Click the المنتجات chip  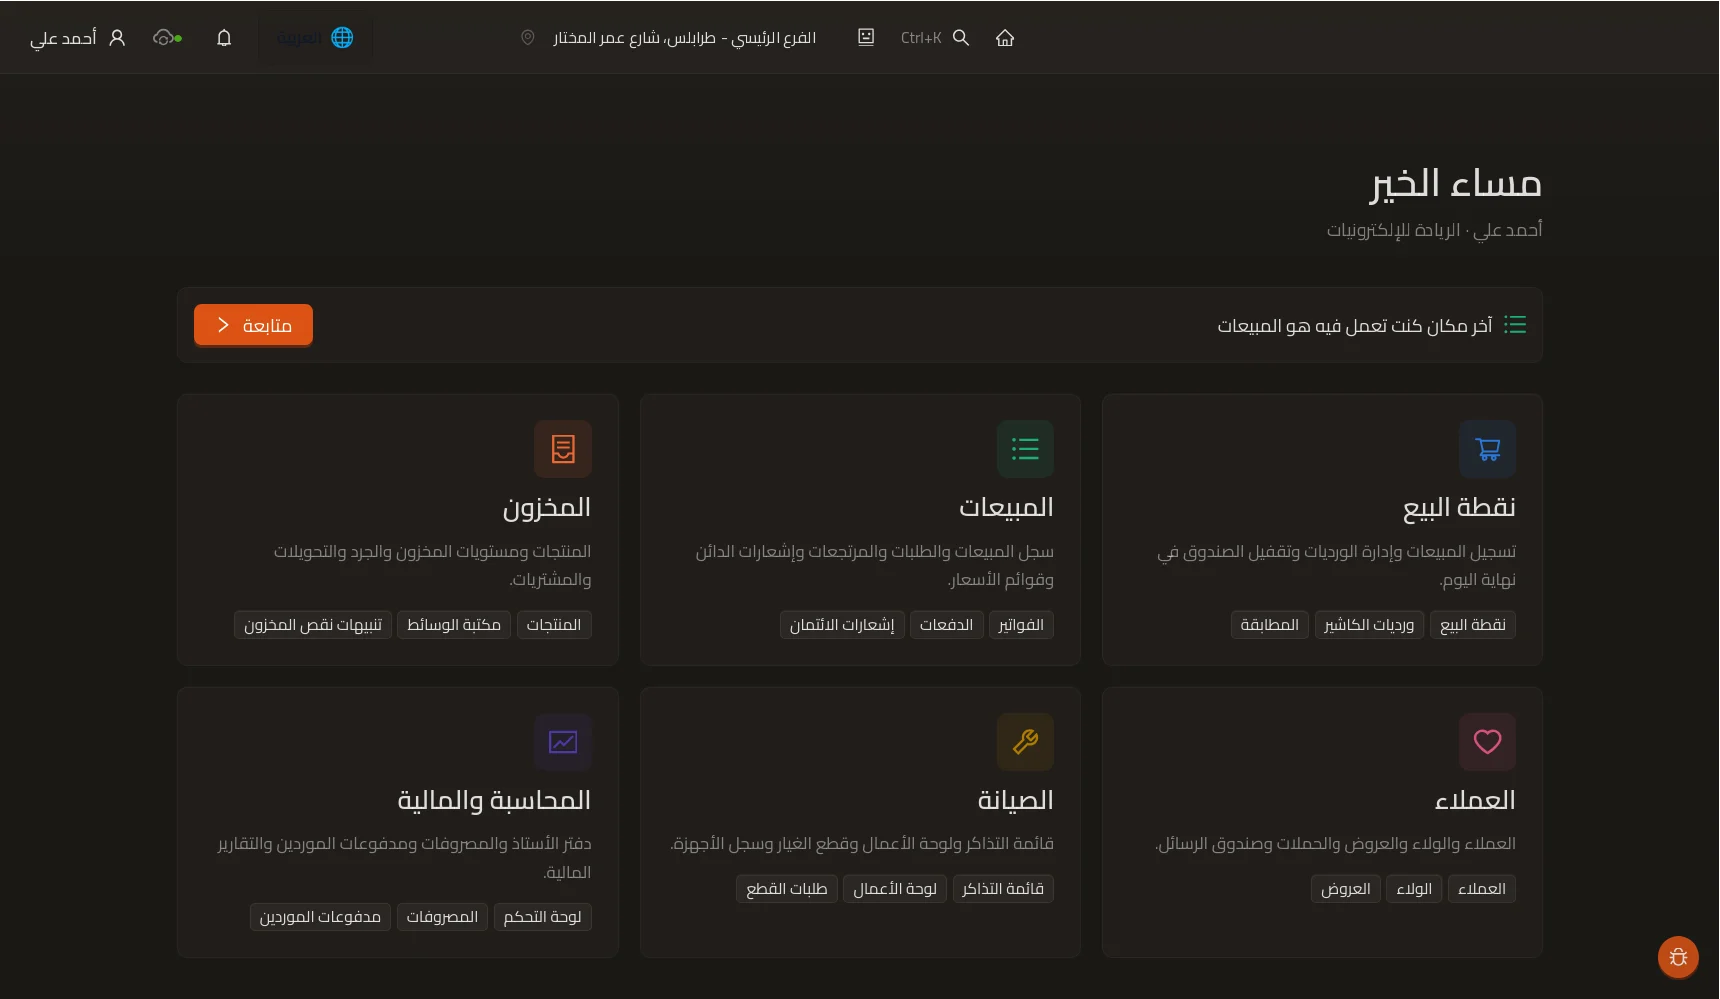(x=554, y=625)
